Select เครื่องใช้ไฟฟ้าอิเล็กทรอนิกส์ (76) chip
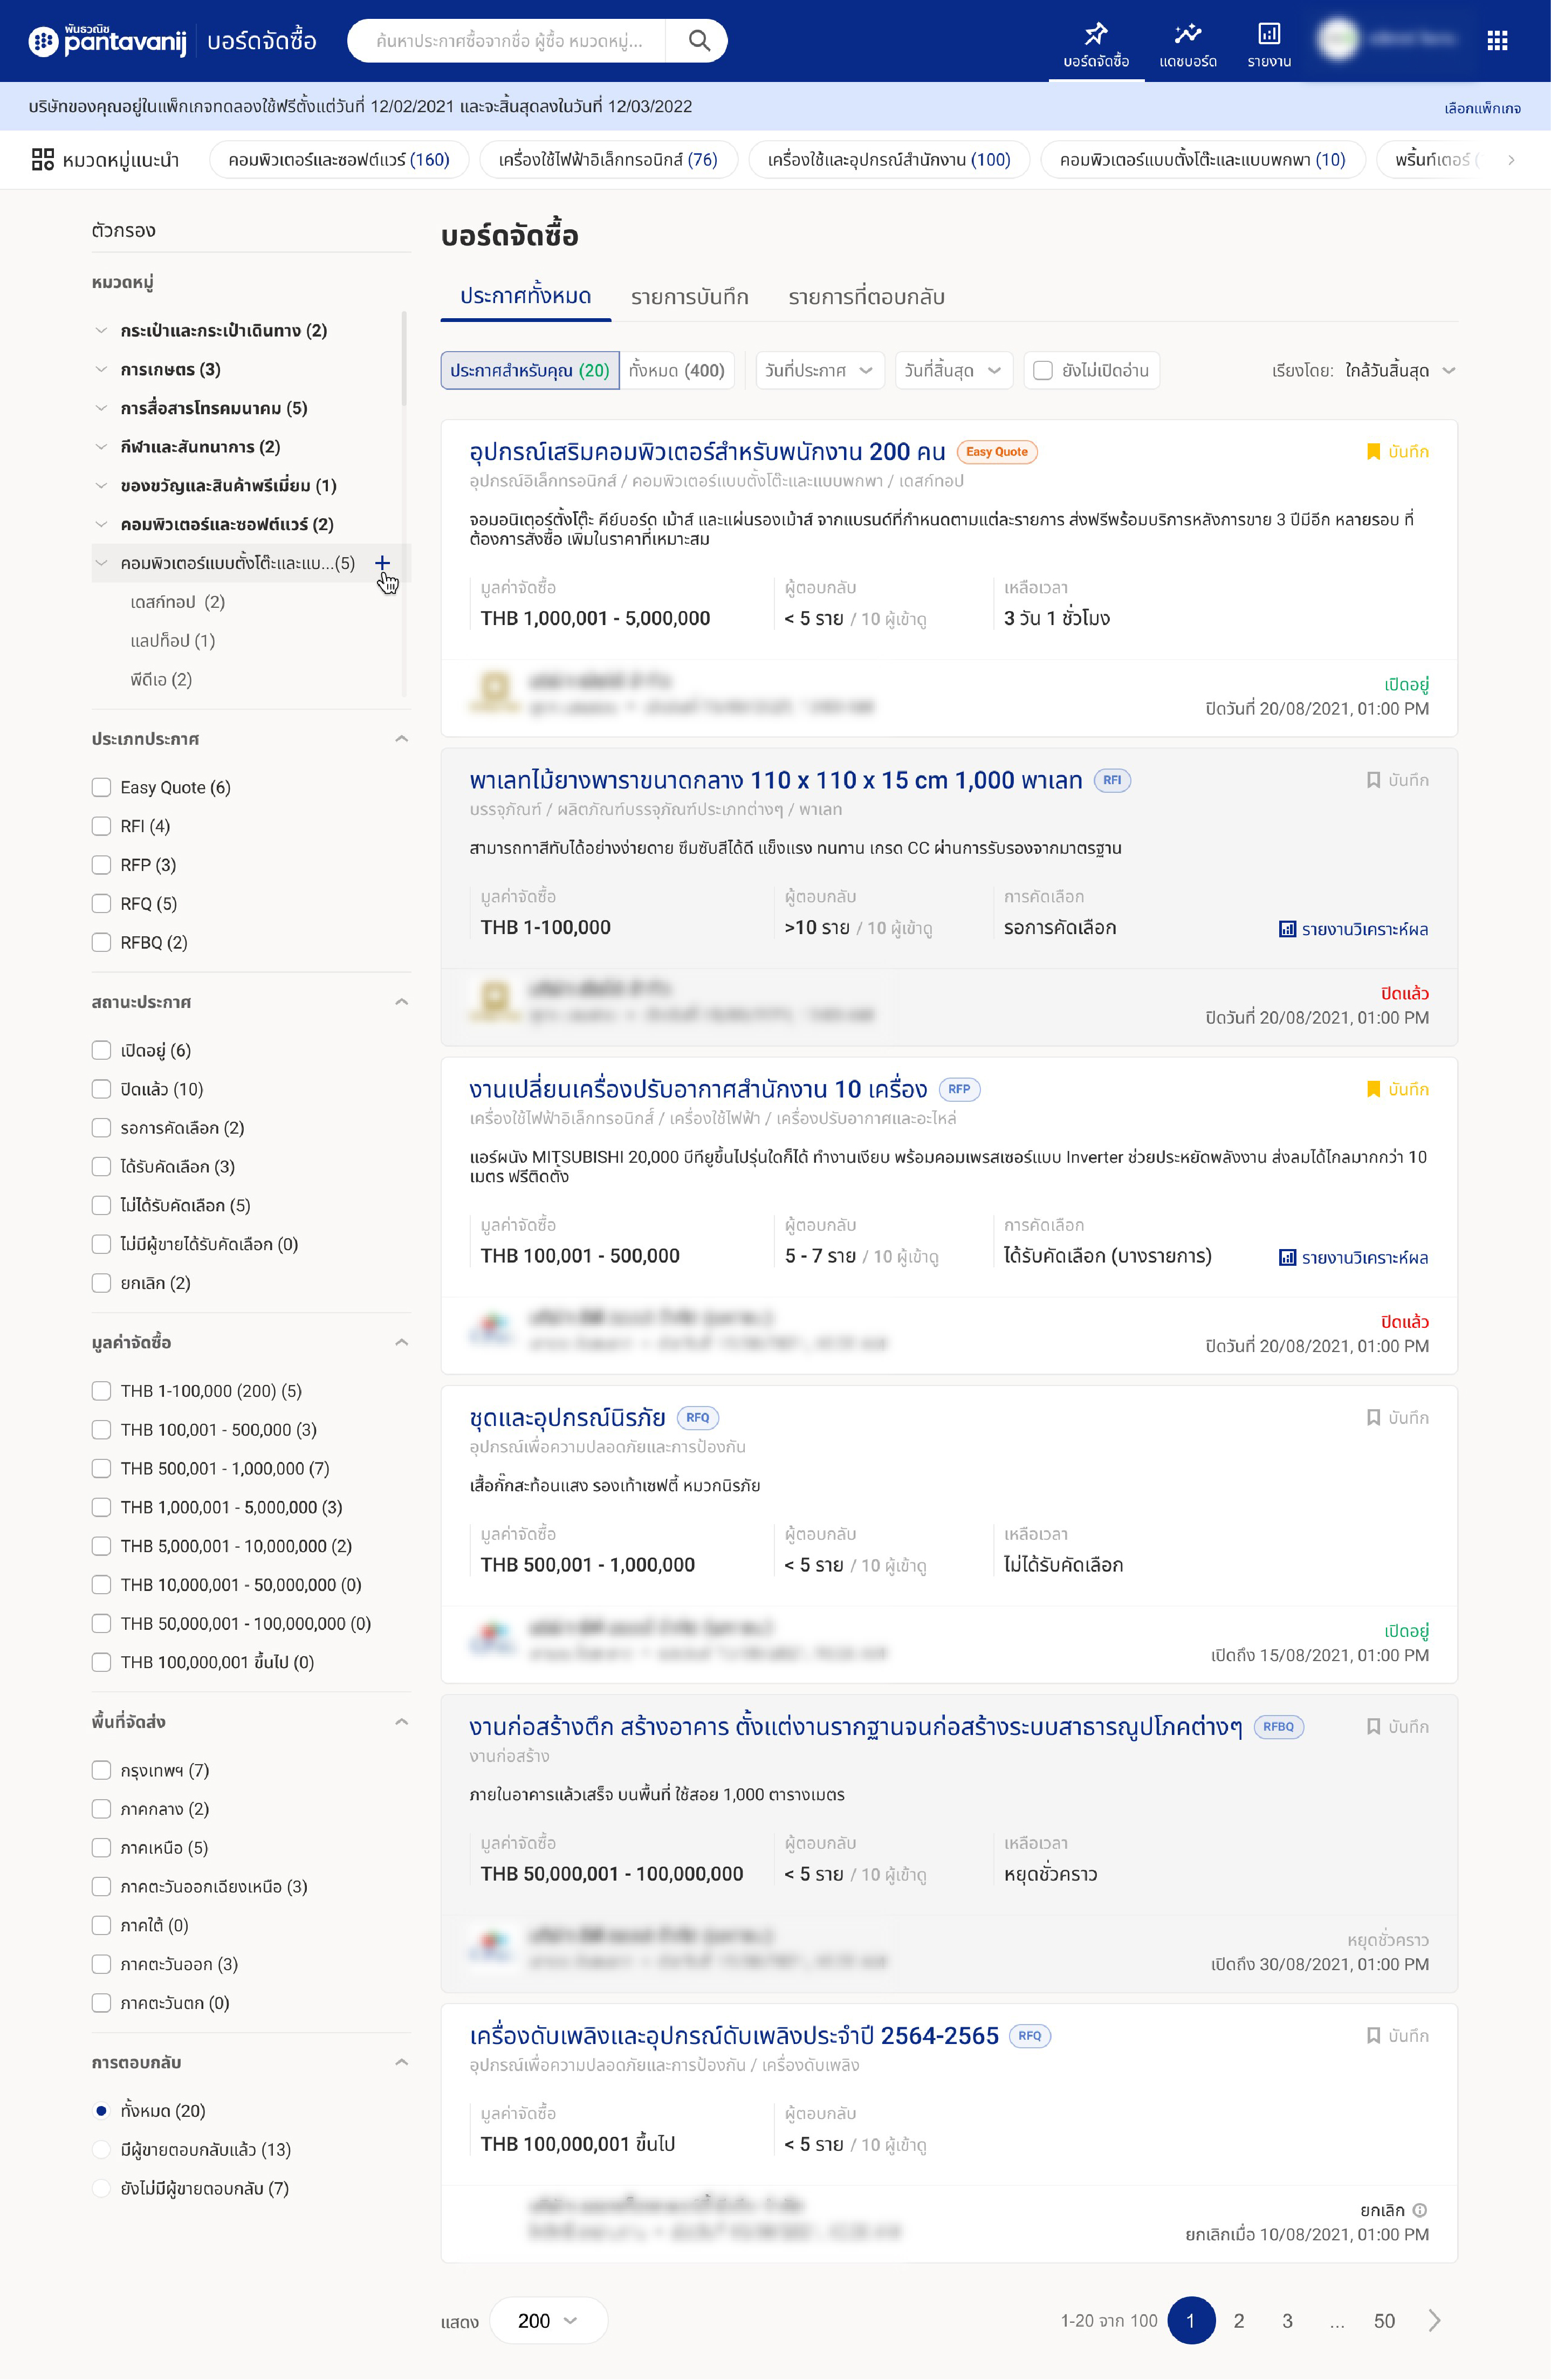The image size is (1551, 2380). [607, 159]
